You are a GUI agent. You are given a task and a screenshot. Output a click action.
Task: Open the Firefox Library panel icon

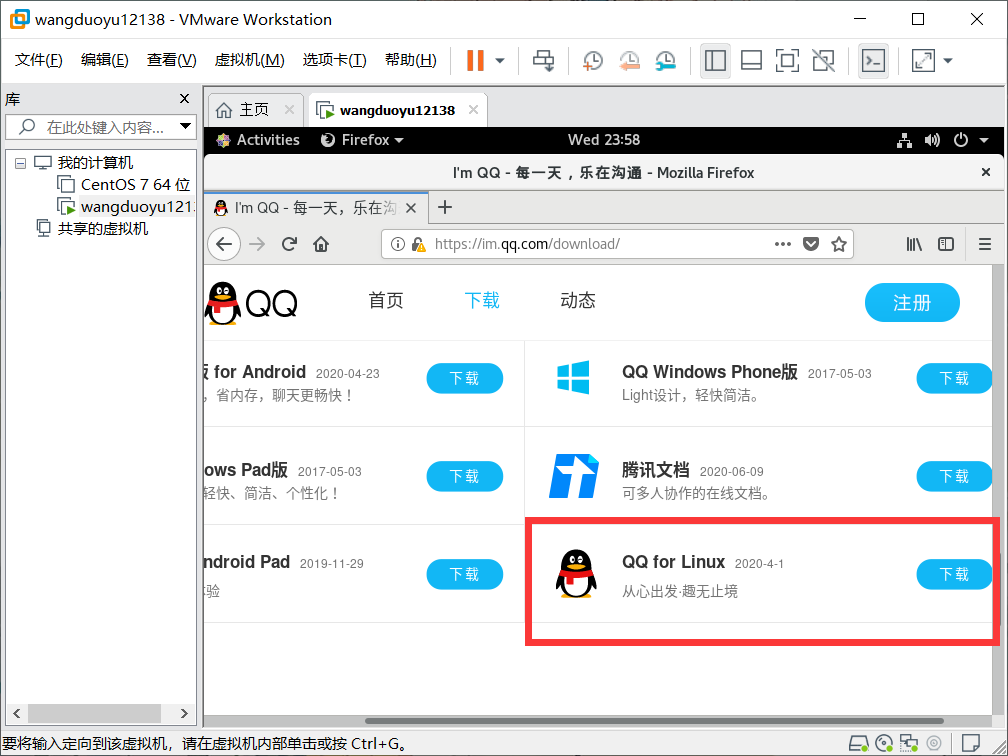coord(913,243)
